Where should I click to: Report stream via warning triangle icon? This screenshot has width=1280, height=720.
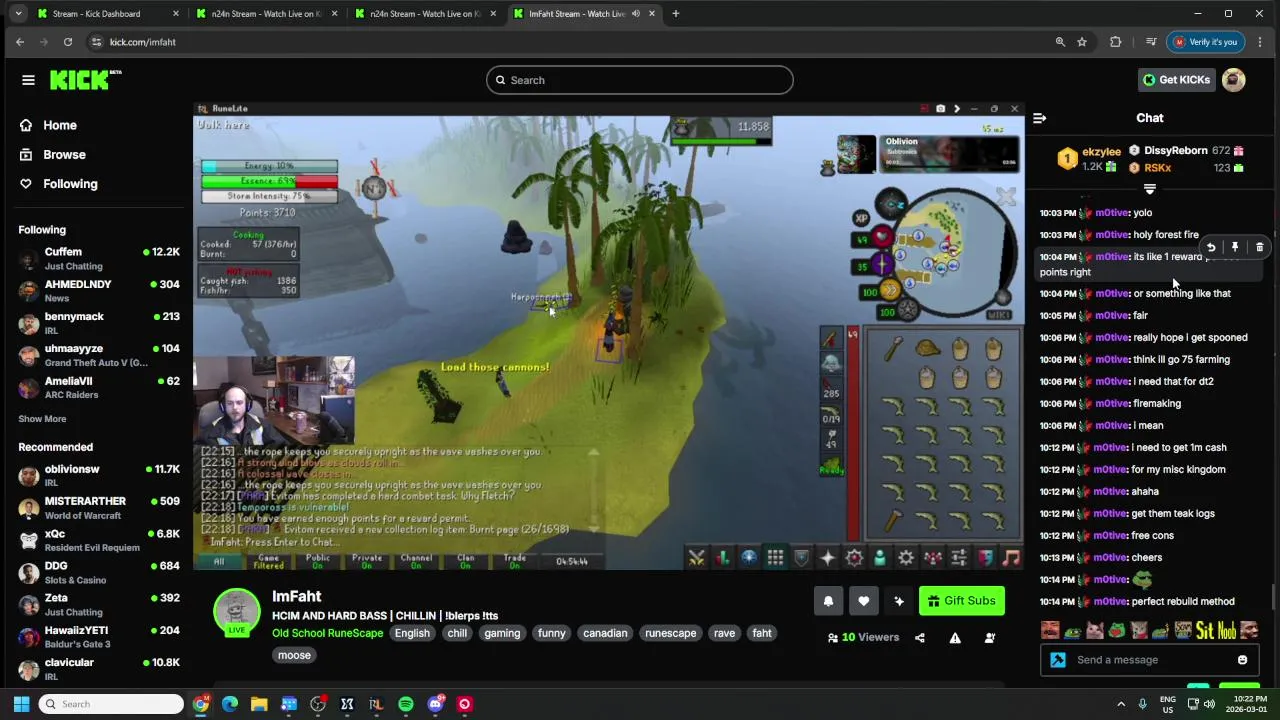[x=955, y=638]
